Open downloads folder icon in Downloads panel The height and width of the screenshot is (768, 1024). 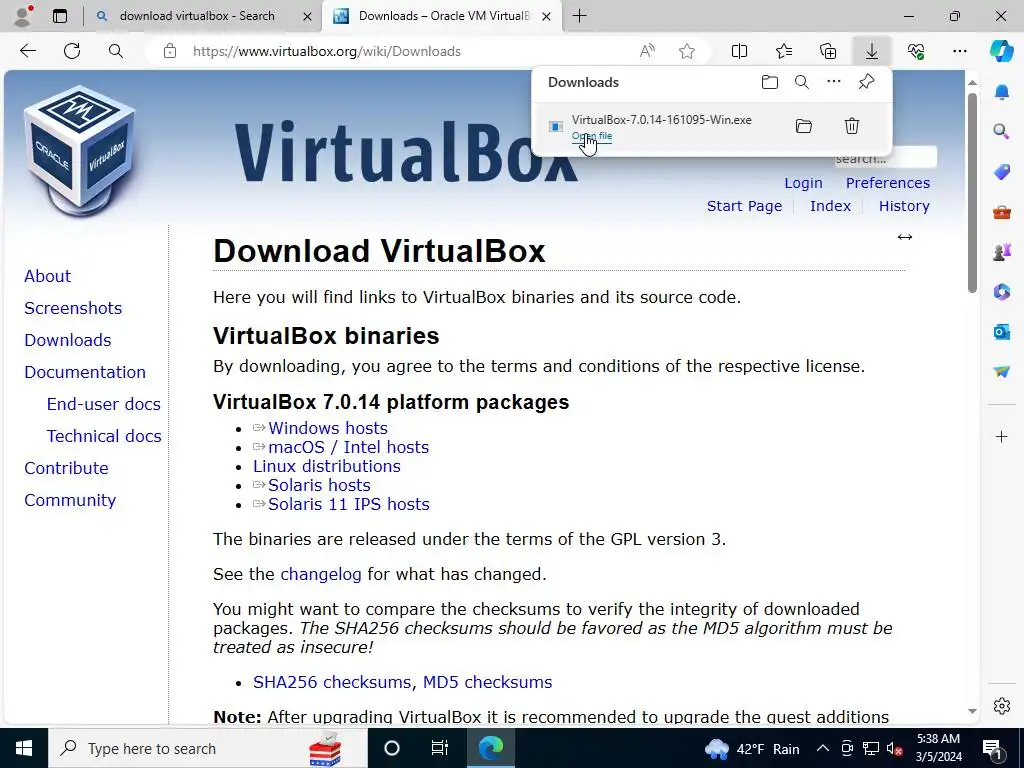(770, 82)
